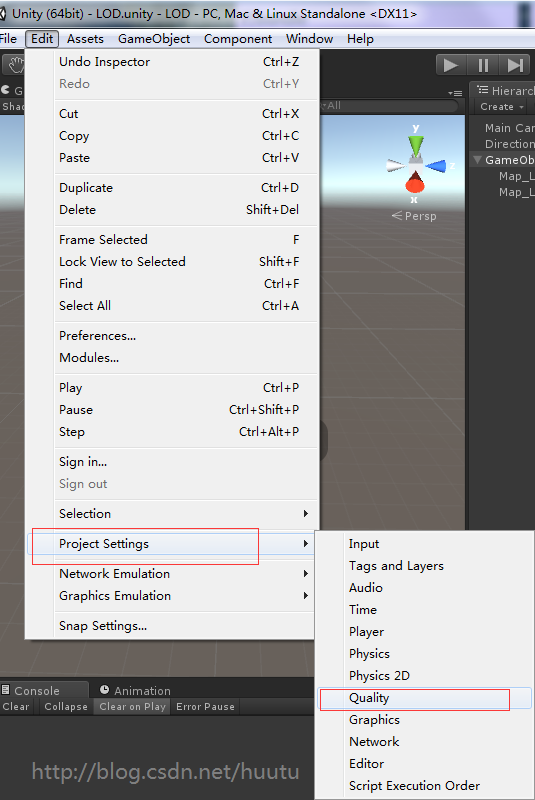This screenshot has width=535, height=800.
Task: Select Physics 2D
Action: coord(425,676)
